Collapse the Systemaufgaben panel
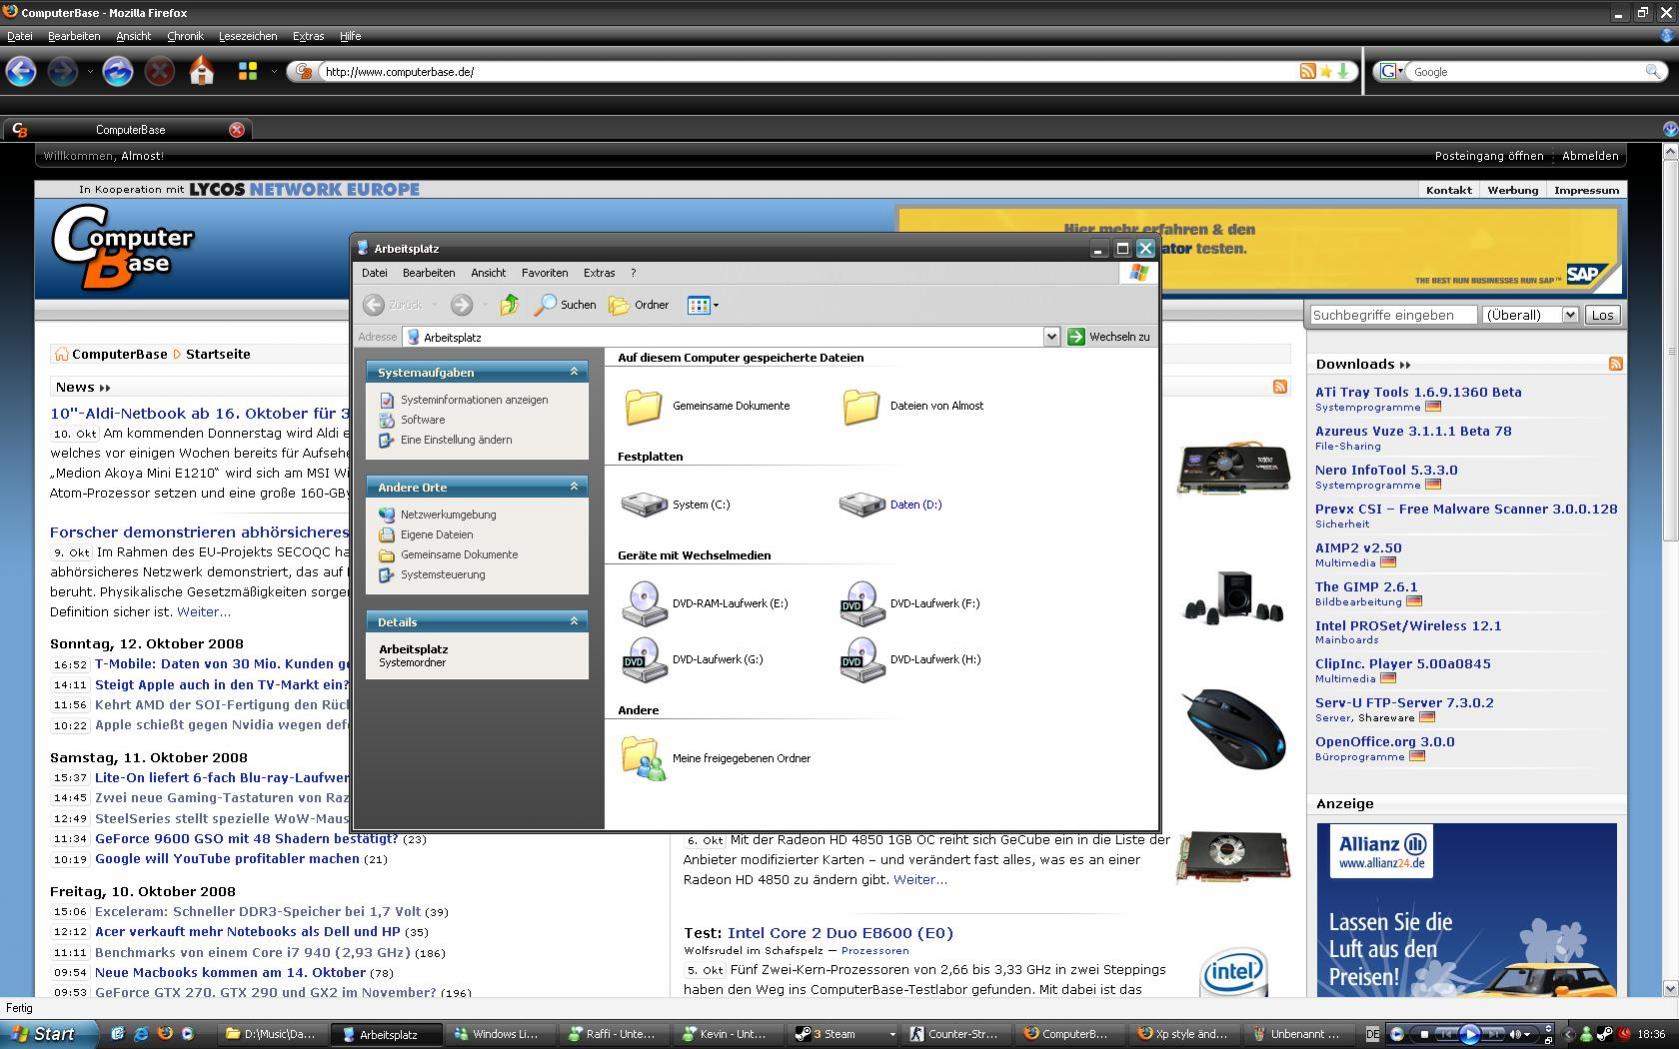This screenshot has width=1679, height=1049. click(x=574, y=372)
